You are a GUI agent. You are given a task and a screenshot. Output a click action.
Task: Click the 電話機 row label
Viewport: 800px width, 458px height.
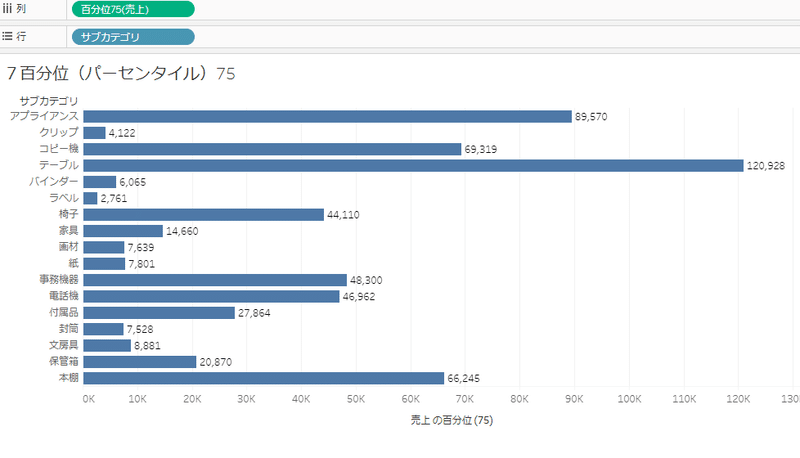[64, 296]
